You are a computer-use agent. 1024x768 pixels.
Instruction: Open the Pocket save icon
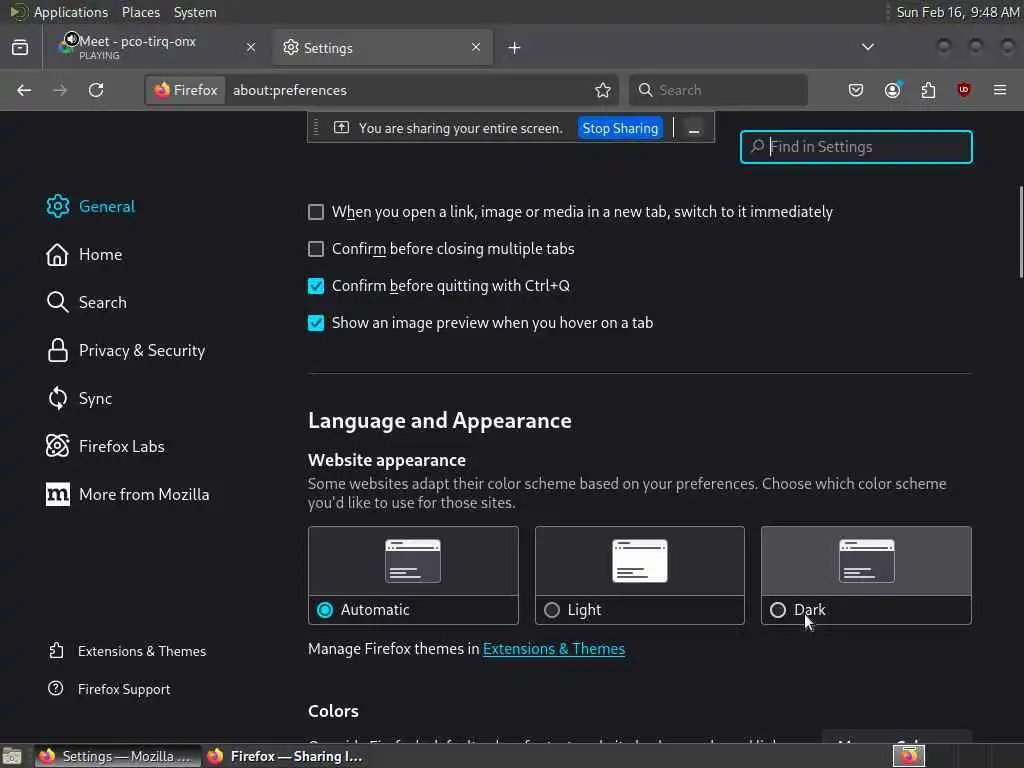(x=856, y=90)
